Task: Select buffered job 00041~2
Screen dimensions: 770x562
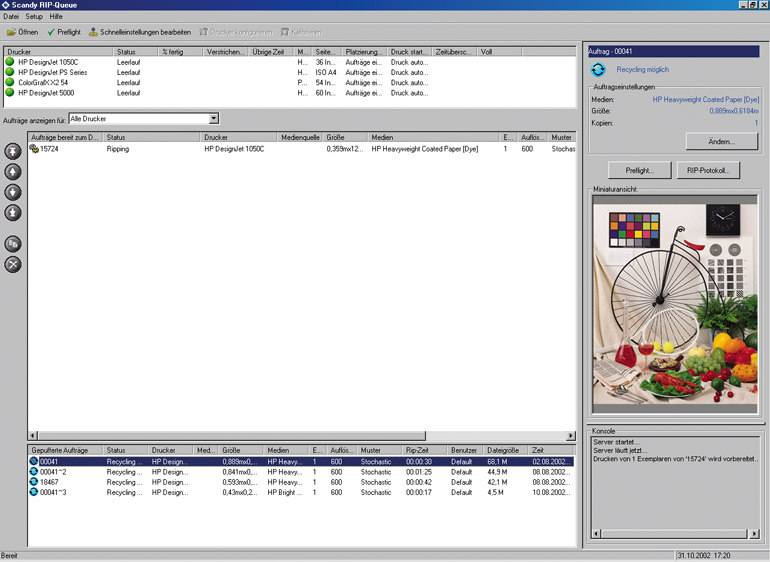Action: tap(301, 472)
